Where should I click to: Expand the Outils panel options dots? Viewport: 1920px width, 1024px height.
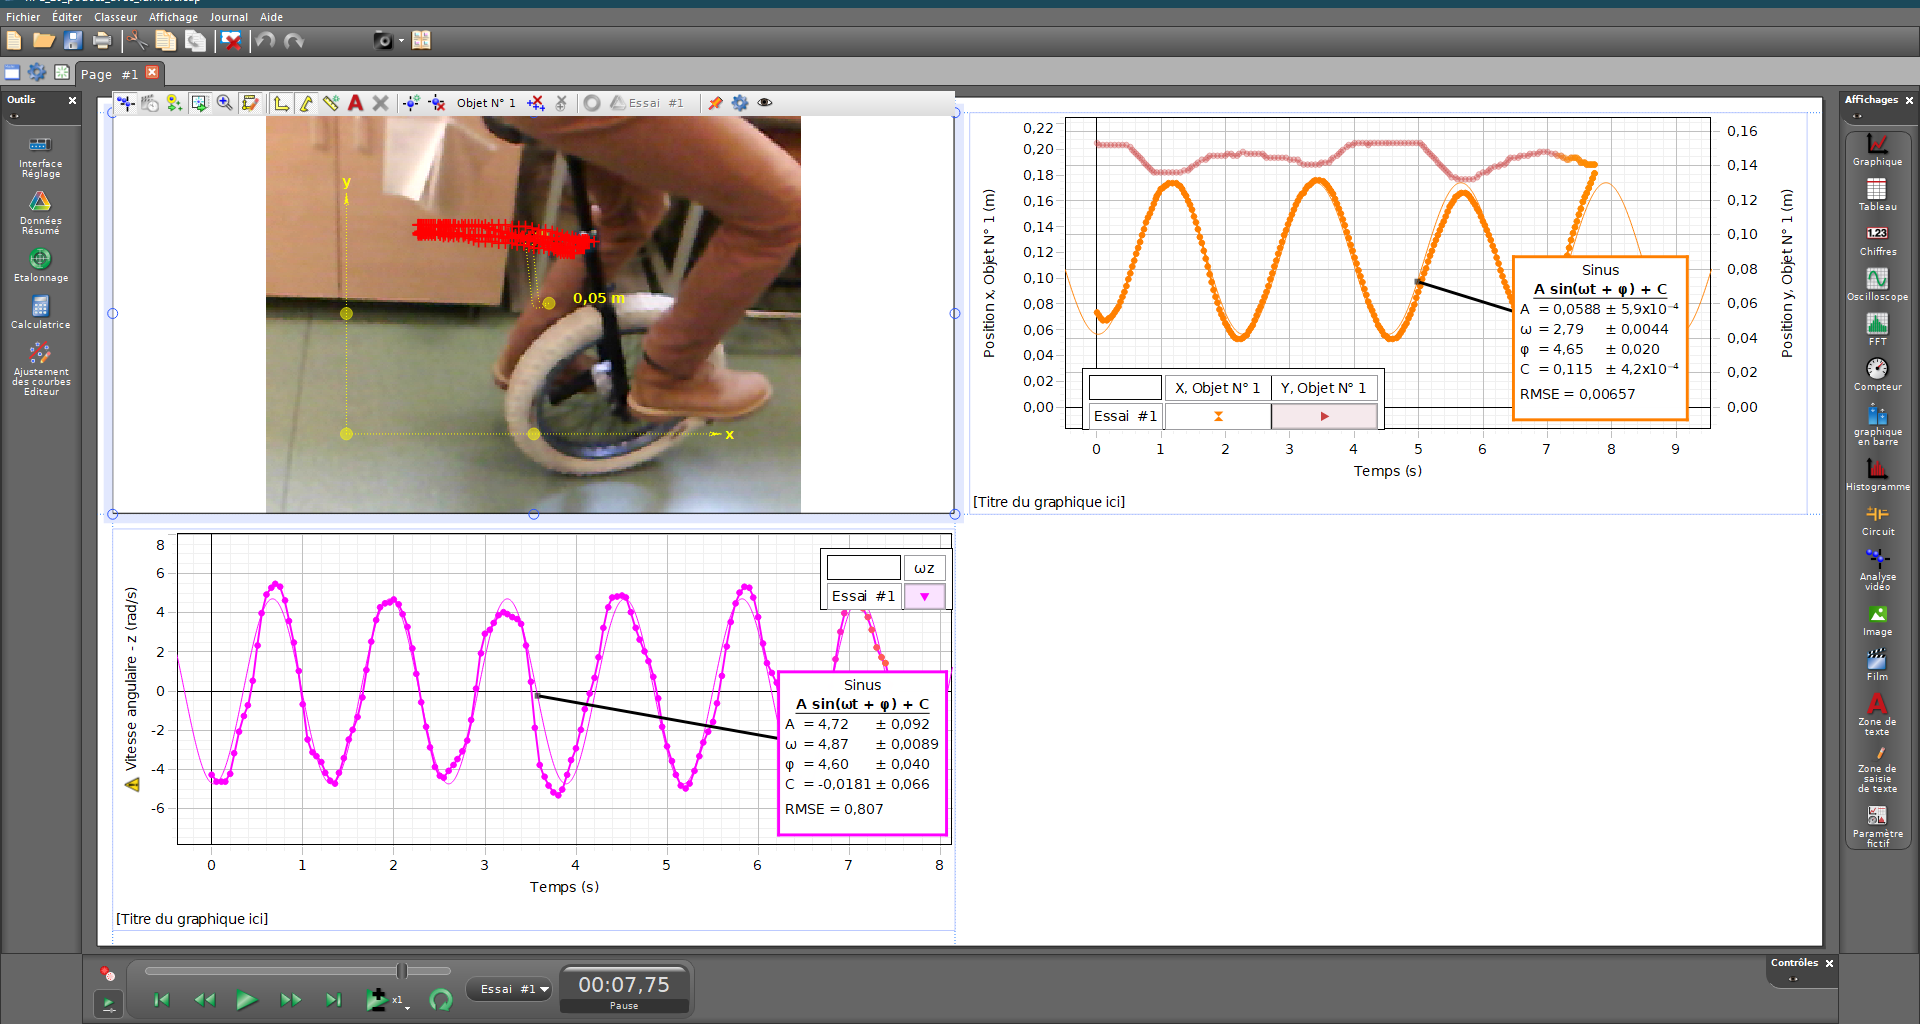(x=14, y=116)
